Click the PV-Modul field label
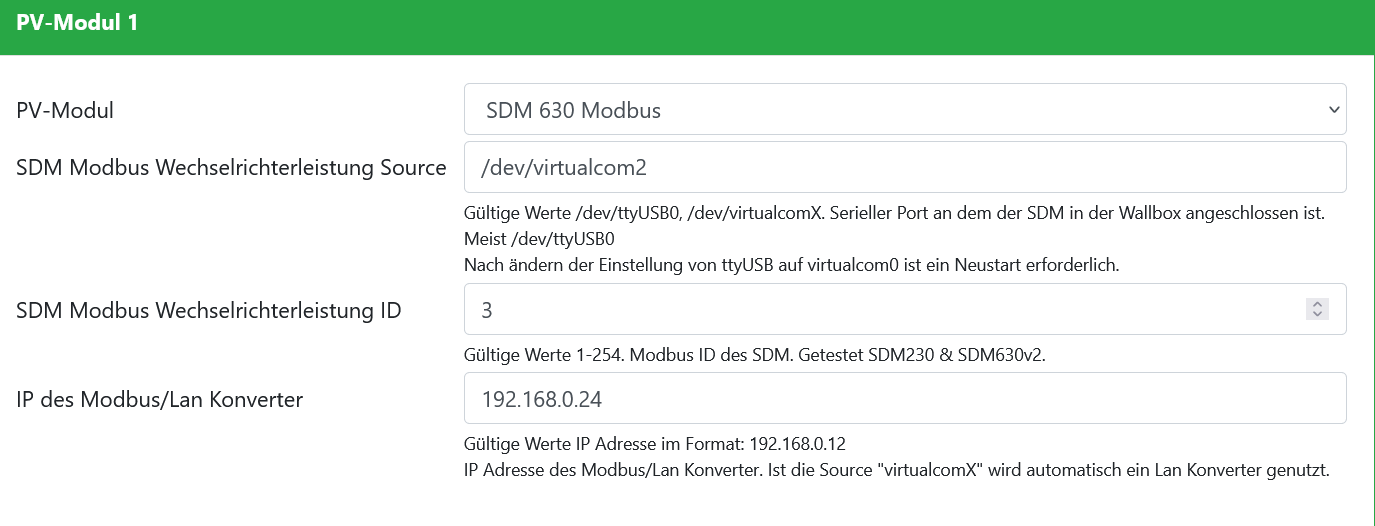Viewport: 1375px width, 526px height. (65, 110)
